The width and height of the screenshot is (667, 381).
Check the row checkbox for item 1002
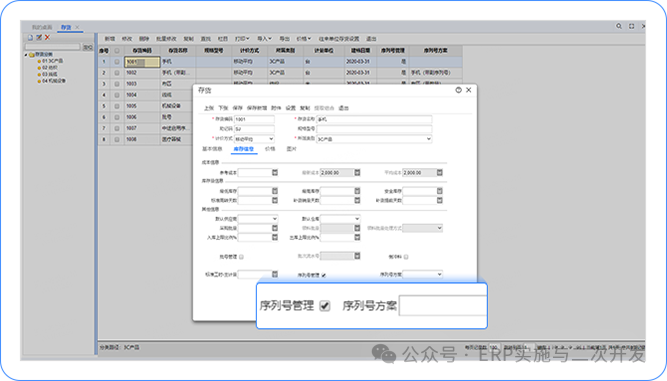coord(117,73)
